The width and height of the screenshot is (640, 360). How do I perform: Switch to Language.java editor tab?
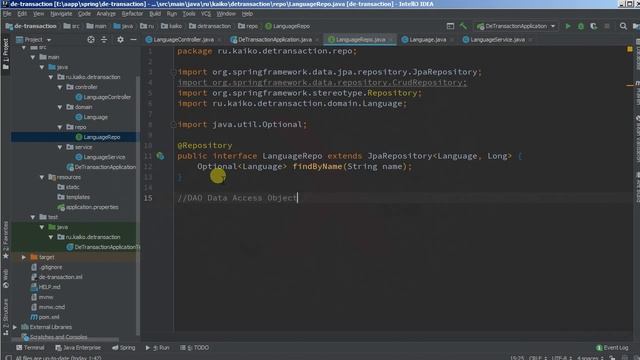pyautogui.click(x=427, y=40)
